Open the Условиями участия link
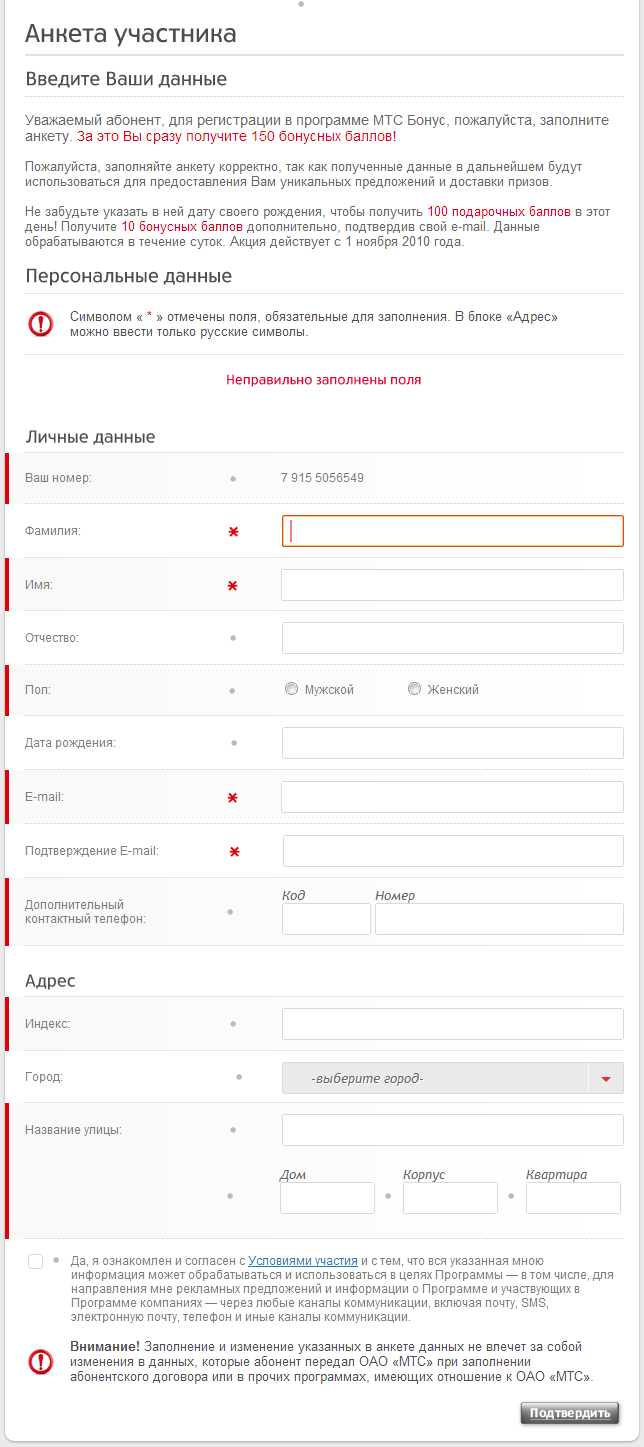644x1447 pixels. (303, 1261)
